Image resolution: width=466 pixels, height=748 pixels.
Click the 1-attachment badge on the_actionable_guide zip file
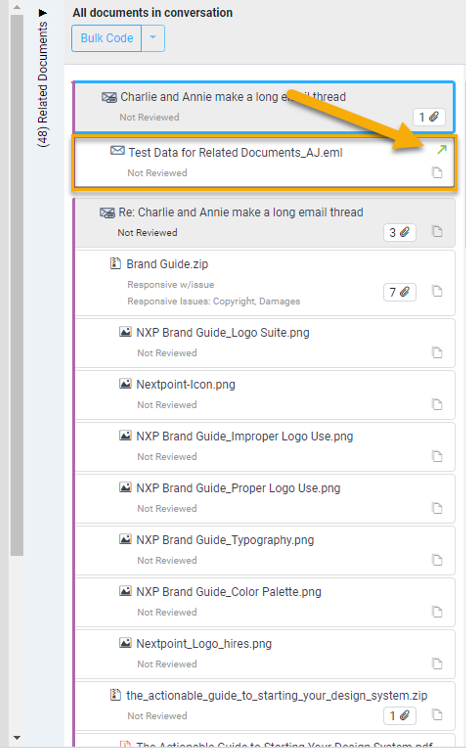[x=400, y=716]
